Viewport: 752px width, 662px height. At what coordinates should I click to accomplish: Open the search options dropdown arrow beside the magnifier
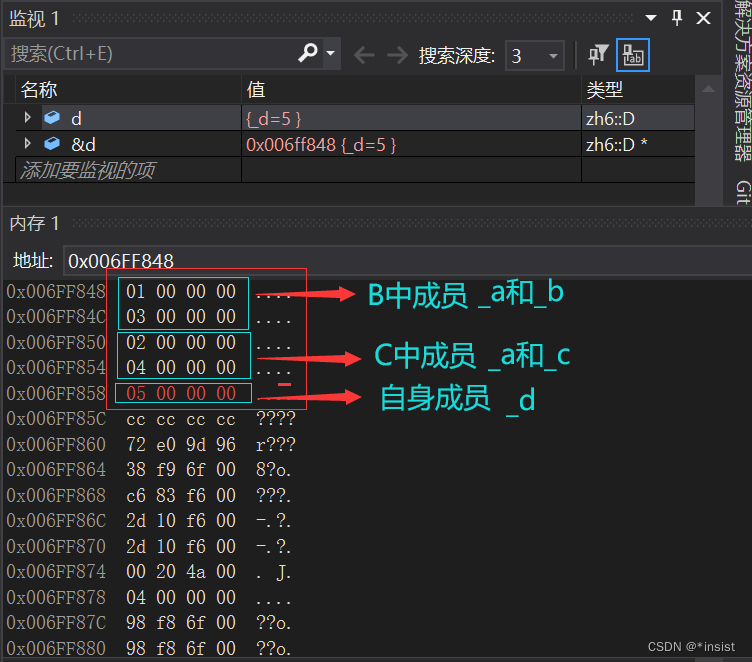pyautogui.click(x=330, y=53)
